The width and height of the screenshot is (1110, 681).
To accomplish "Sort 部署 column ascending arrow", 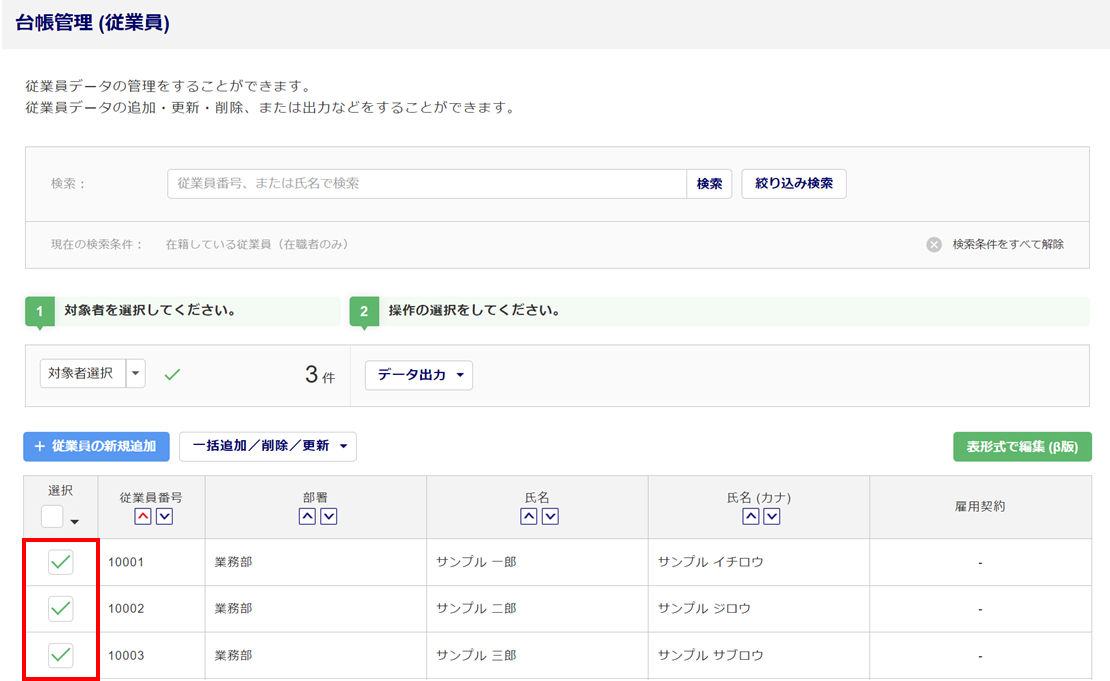I will tap(307, 517).
